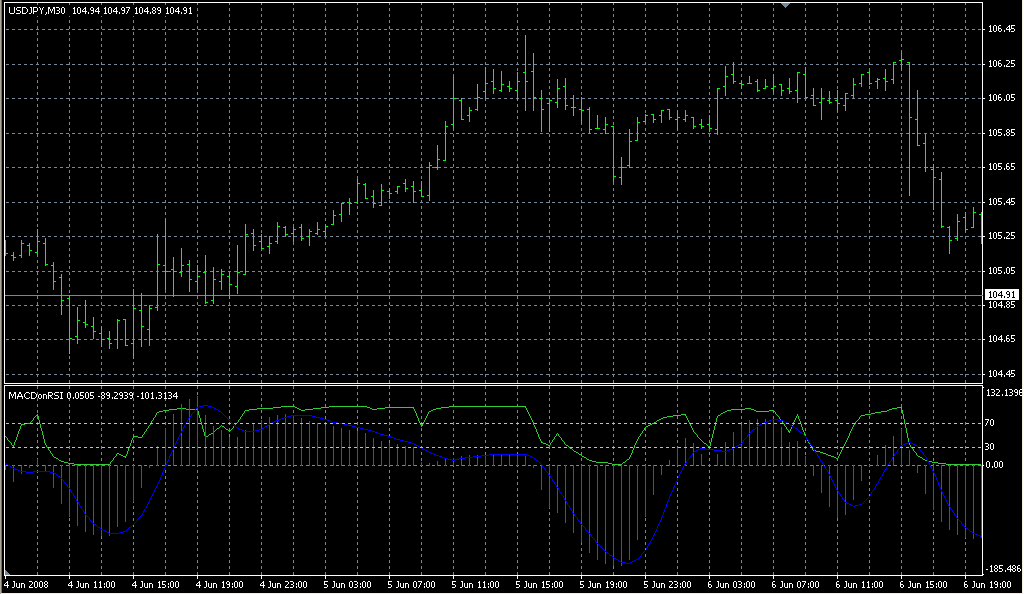The image size is (1024, 594).
Task: Select the 105.05 price level label
Action: pyautogui.click(x=1001, y=270)
